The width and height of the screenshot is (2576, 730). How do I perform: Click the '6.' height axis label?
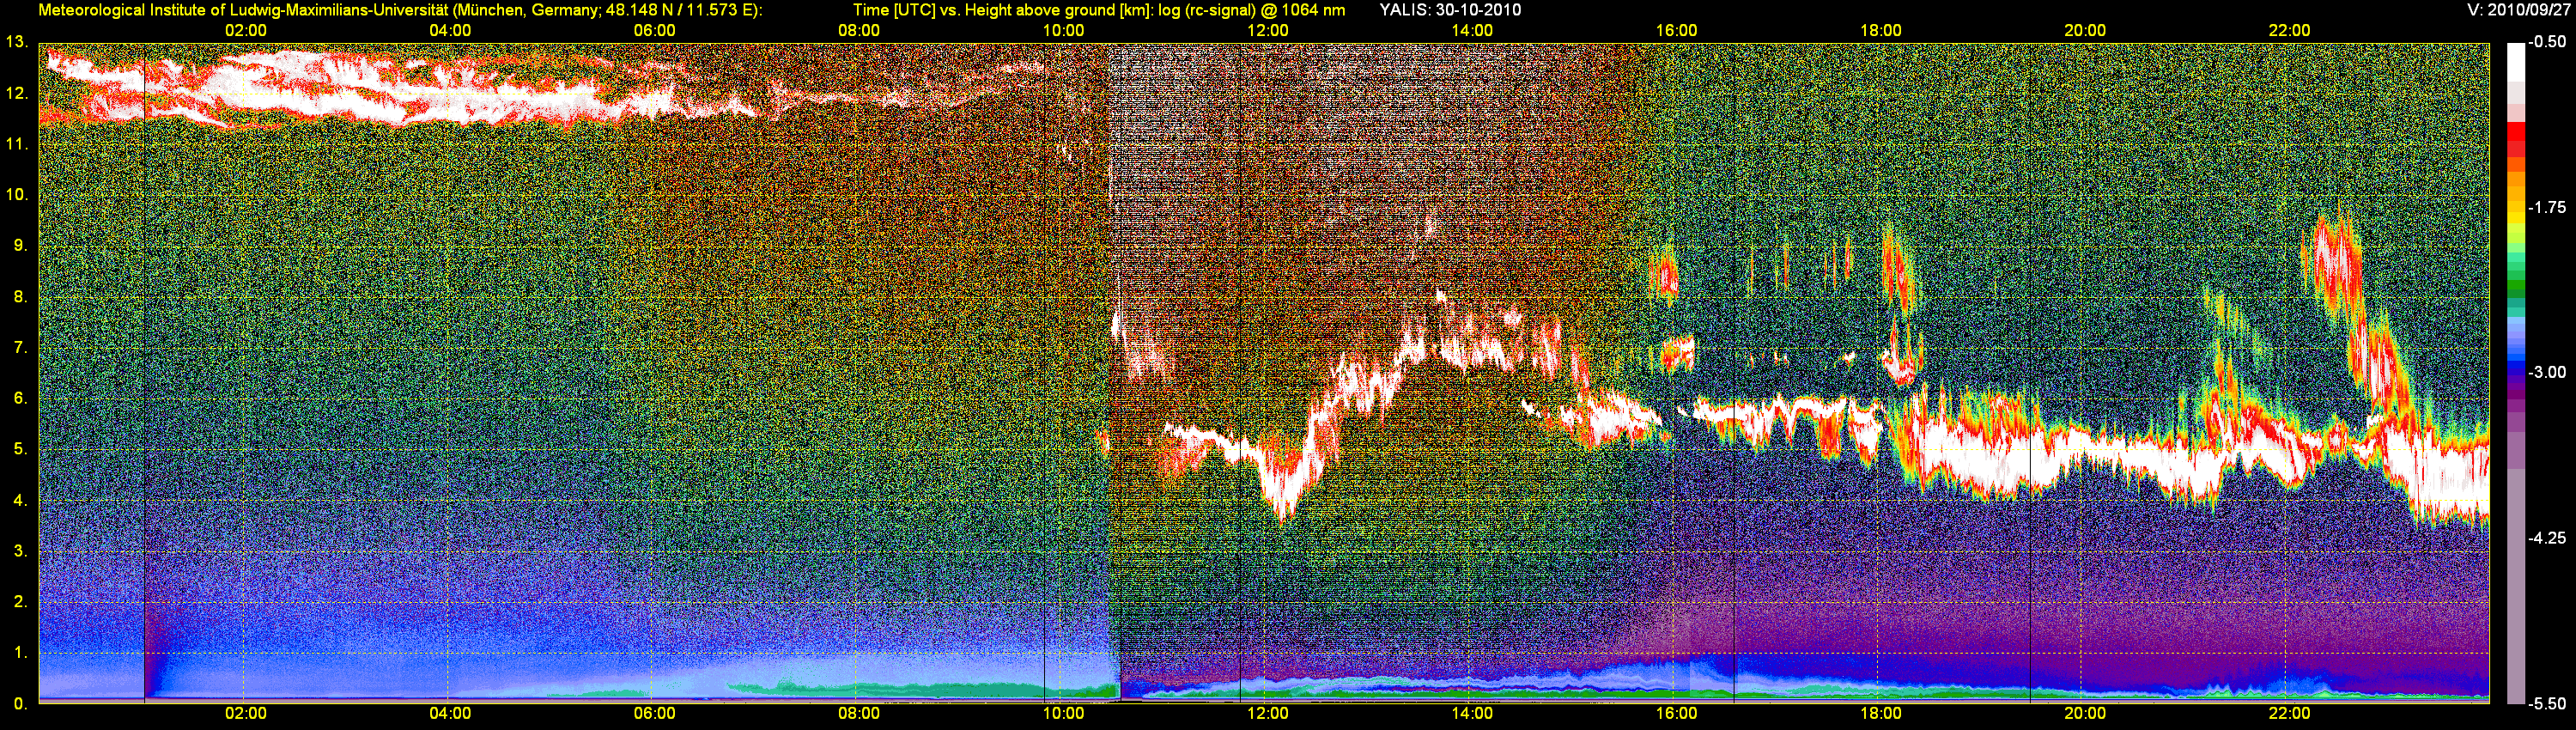(20, 398)
